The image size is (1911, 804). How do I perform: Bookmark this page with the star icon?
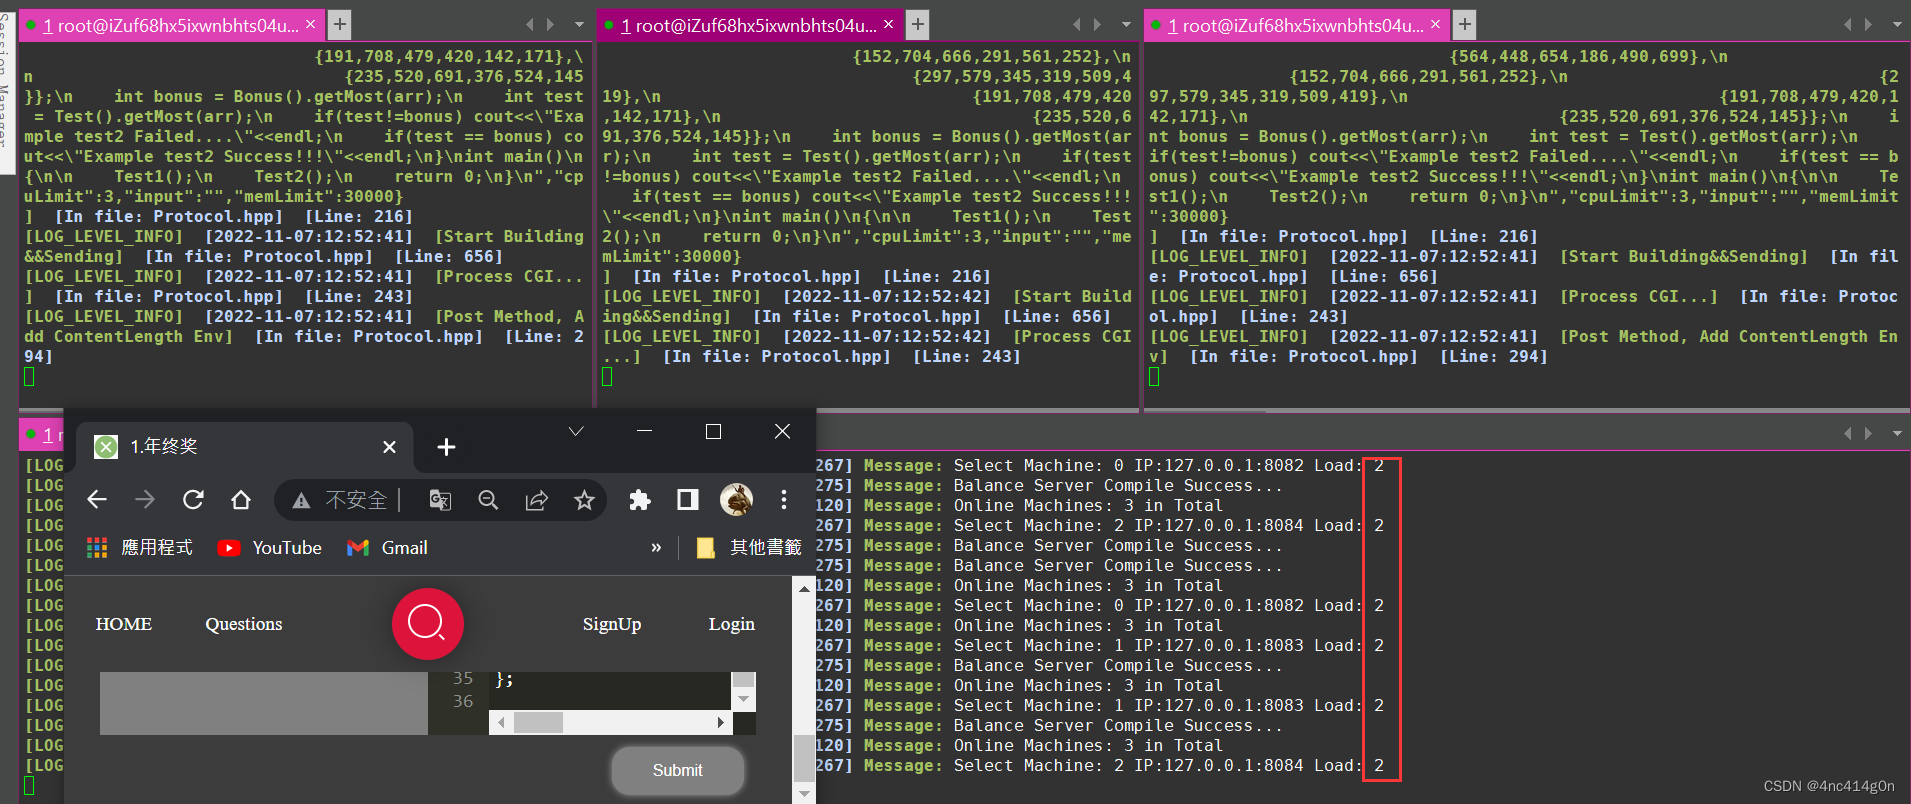coord(585,500)
